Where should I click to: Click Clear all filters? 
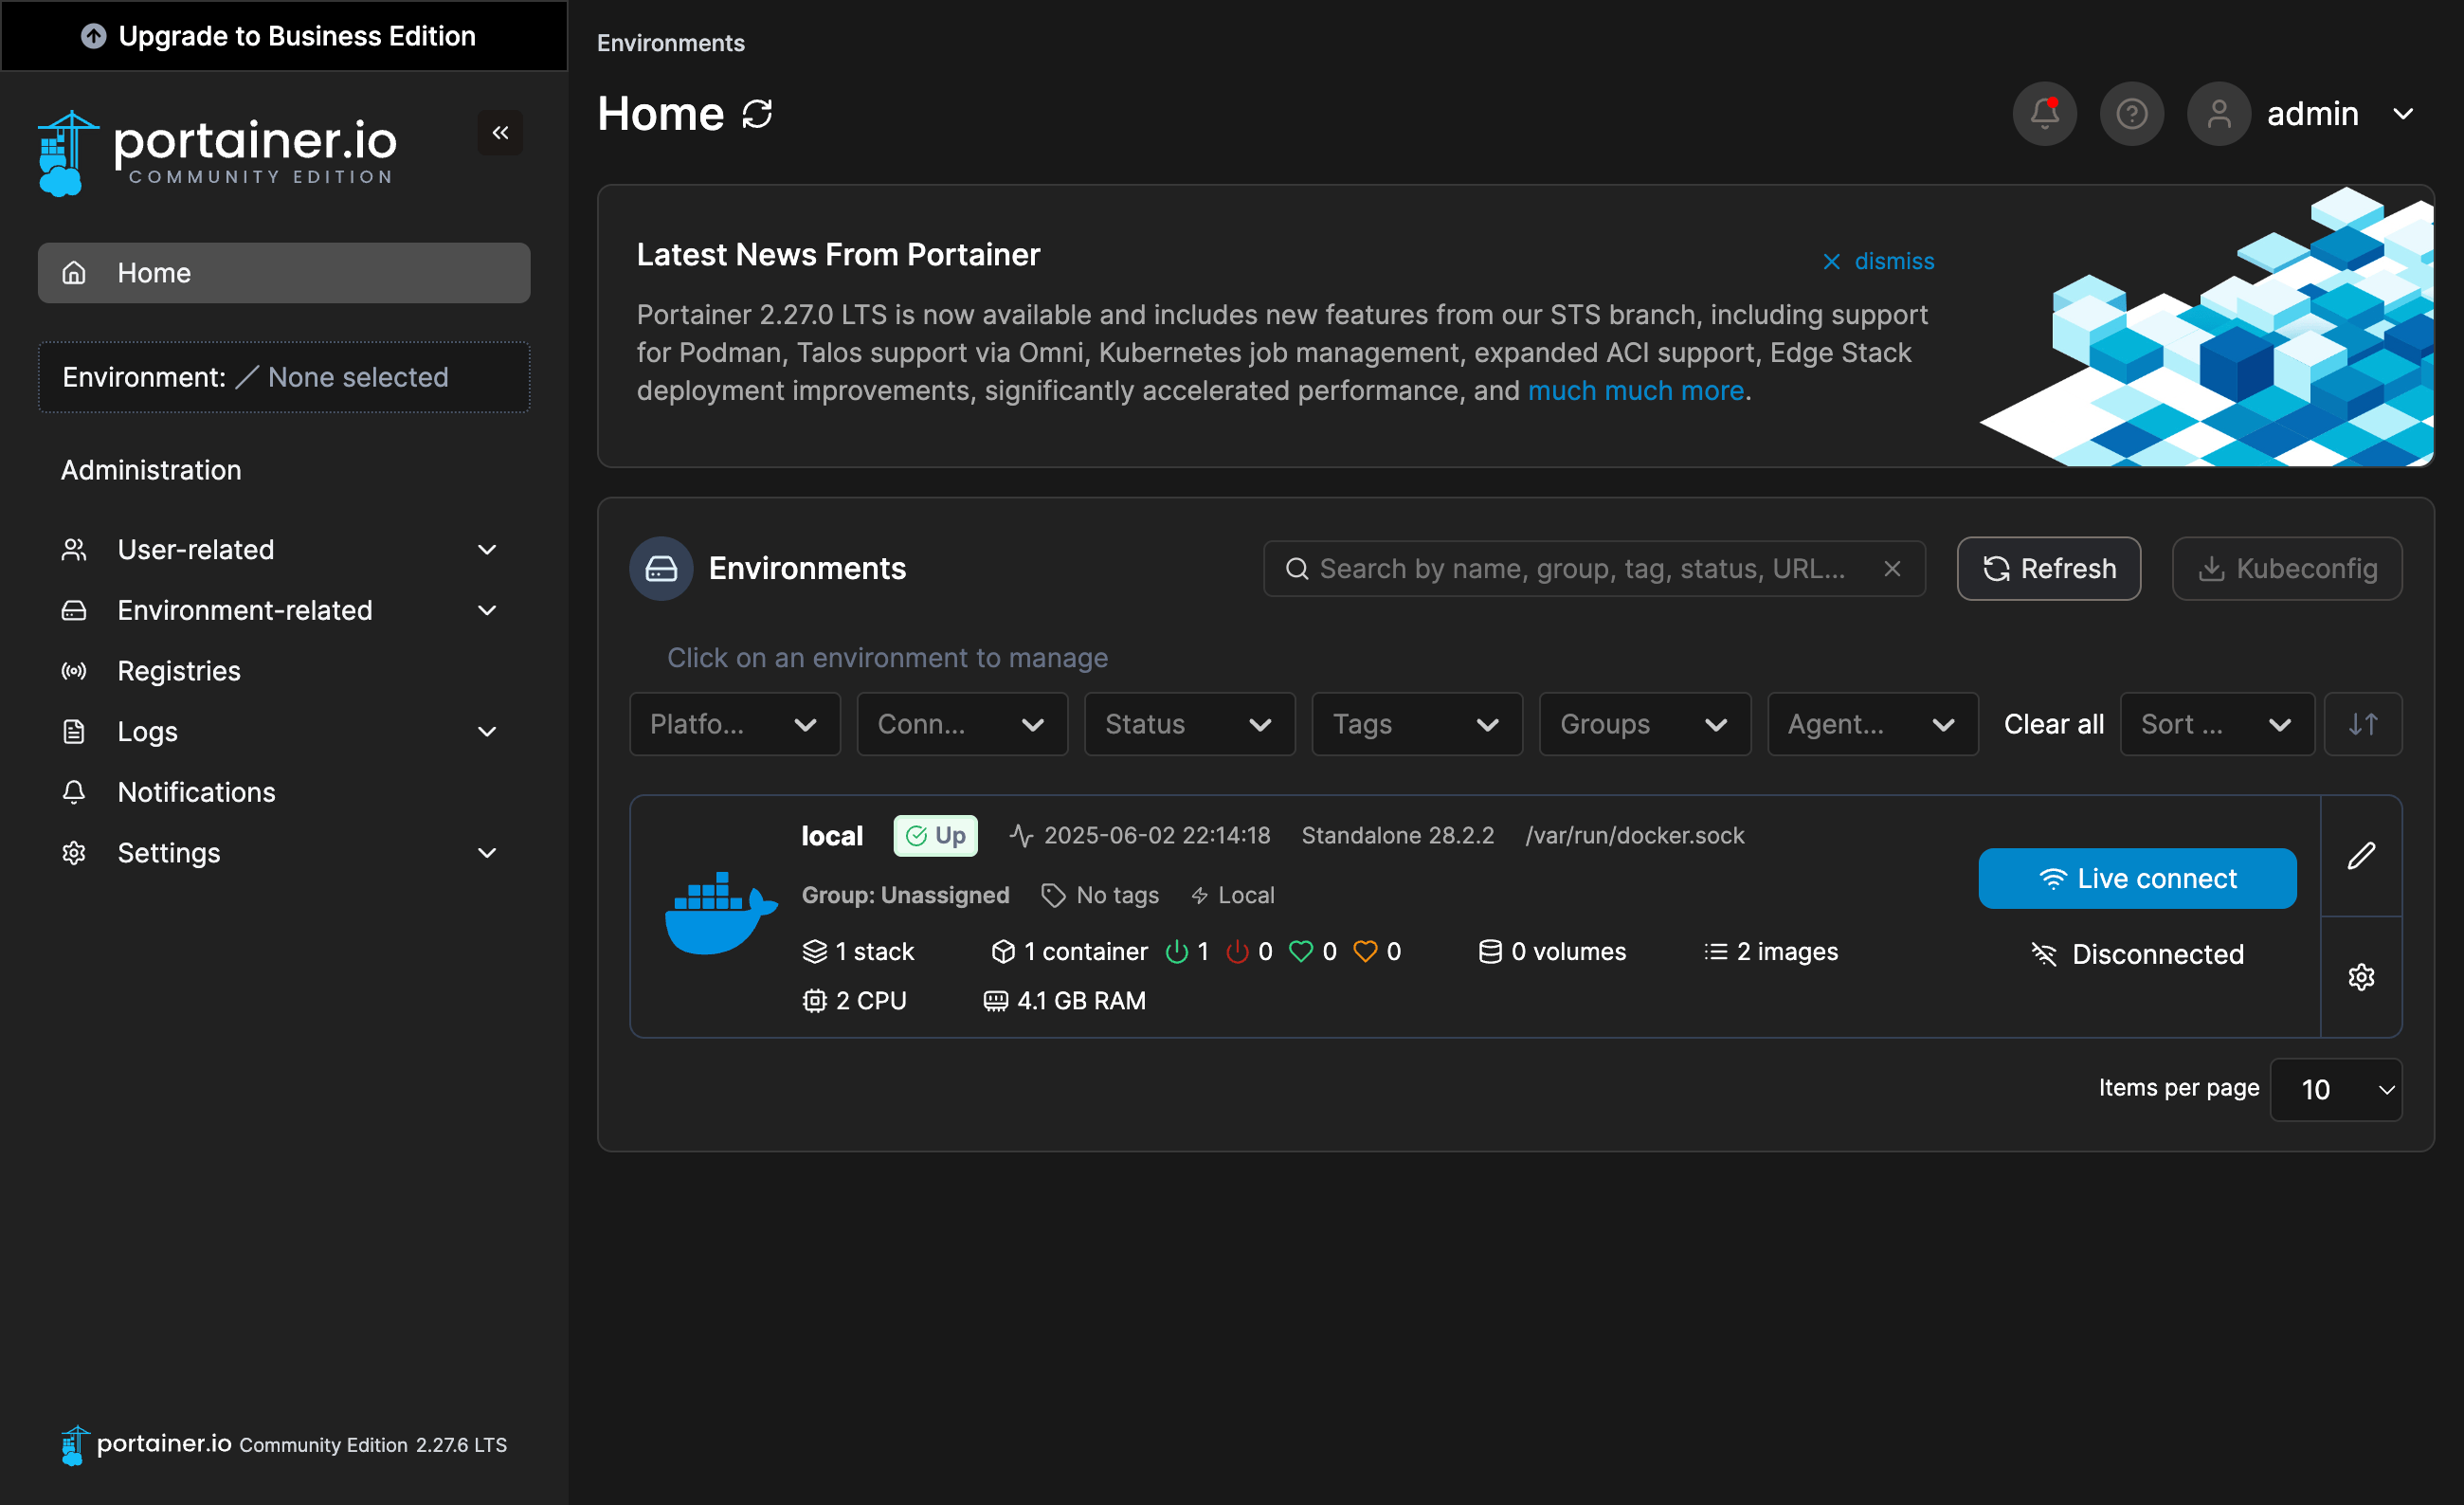2053,724
